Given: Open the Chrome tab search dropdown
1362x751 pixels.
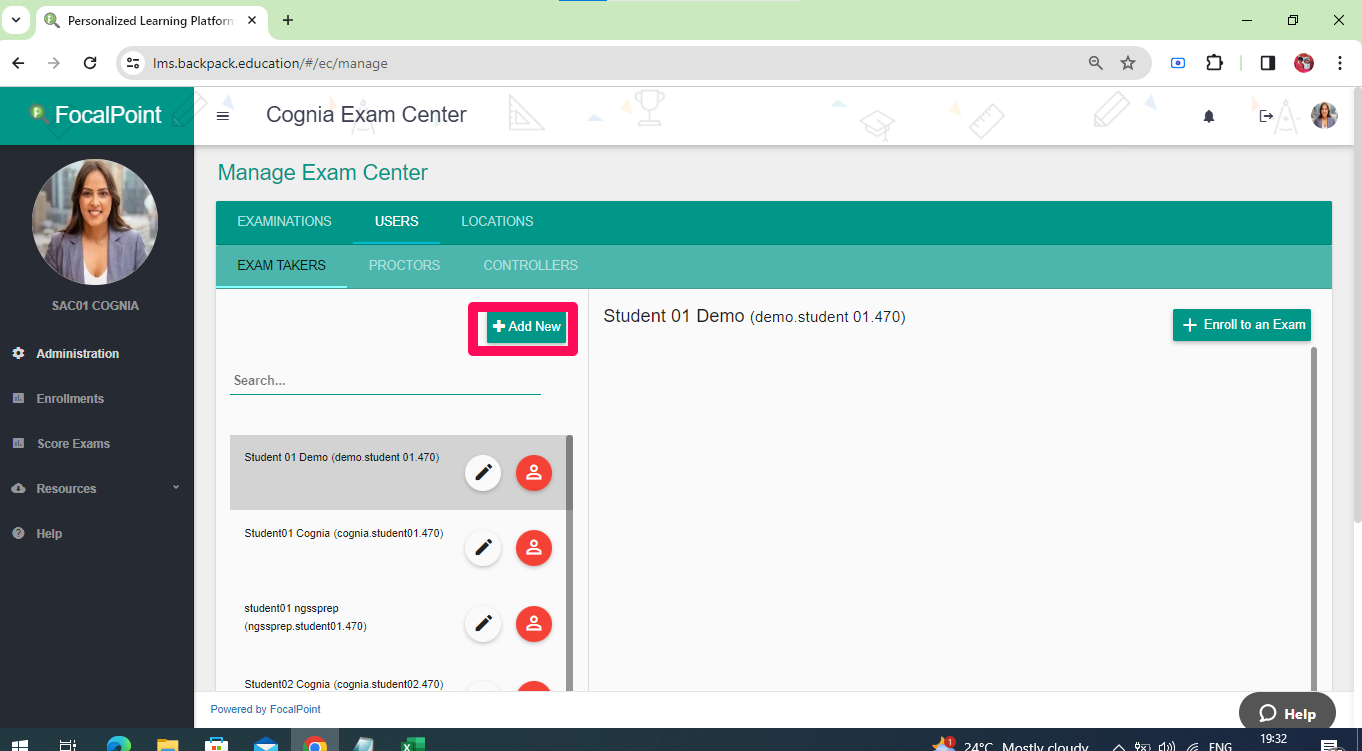Looking at the screenshot, I should [16, 20].
